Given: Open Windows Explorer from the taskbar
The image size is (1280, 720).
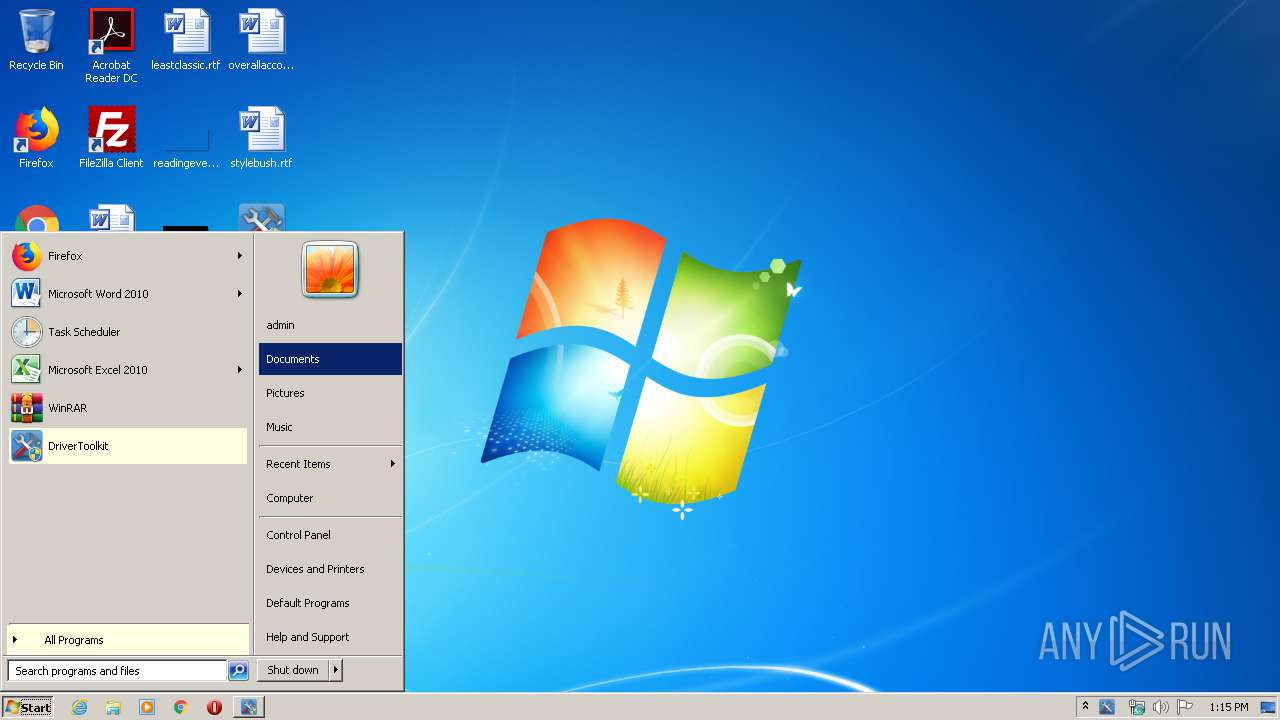Looking at the screenshot, I should point(113,707).
